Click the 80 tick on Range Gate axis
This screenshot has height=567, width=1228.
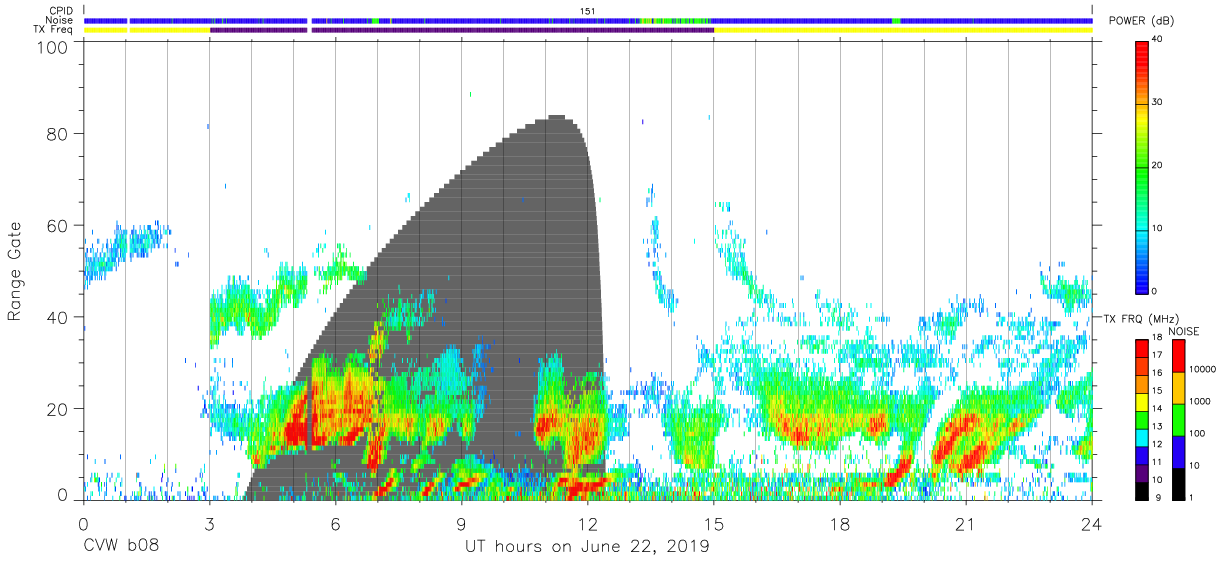(x=58, y=134)
